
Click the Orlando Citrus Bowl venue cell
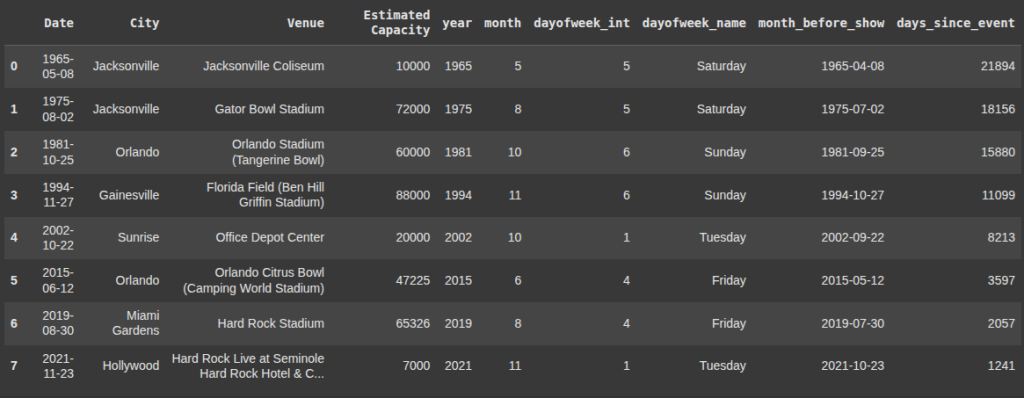253,280
